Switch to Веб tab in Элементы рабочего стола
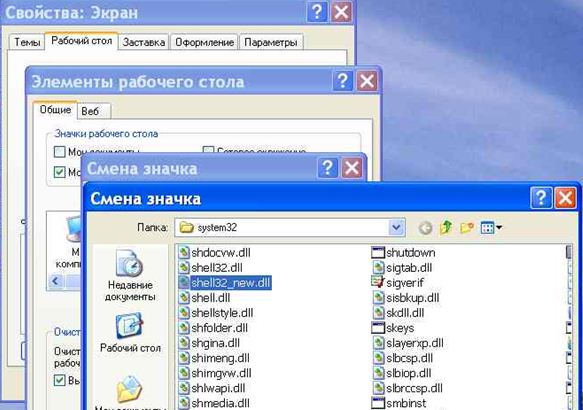583x410 pixels. (93, 111)
